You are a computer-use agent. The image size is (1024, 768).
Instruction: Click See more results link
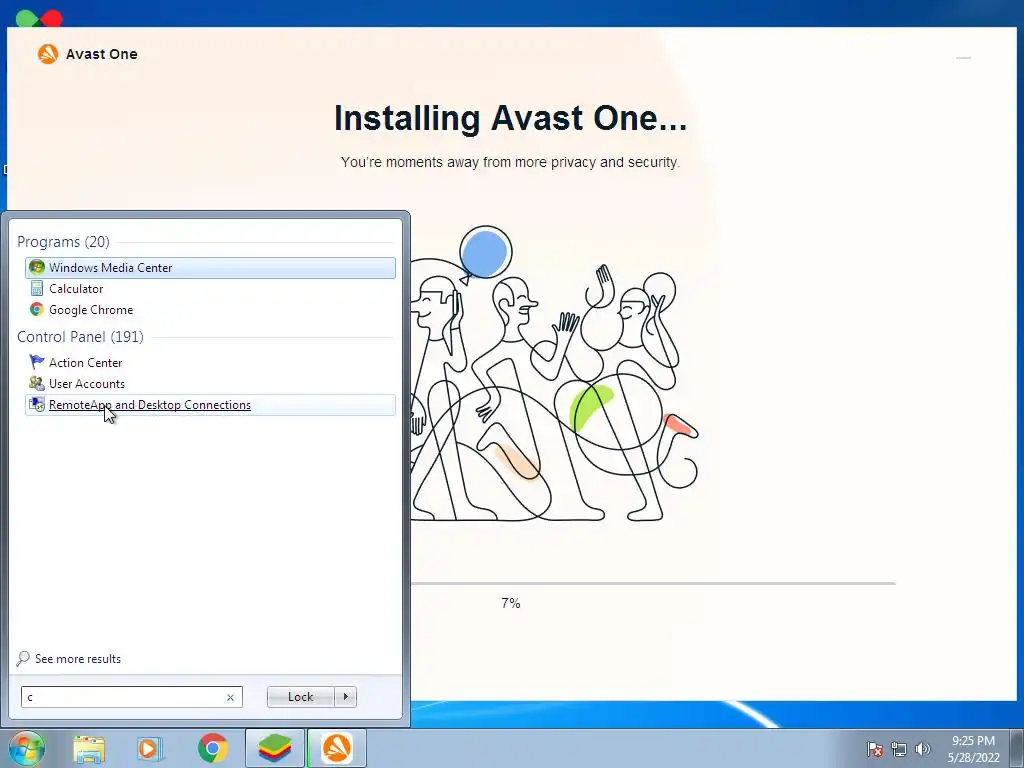pyautogui.click(x=78, y=659)
